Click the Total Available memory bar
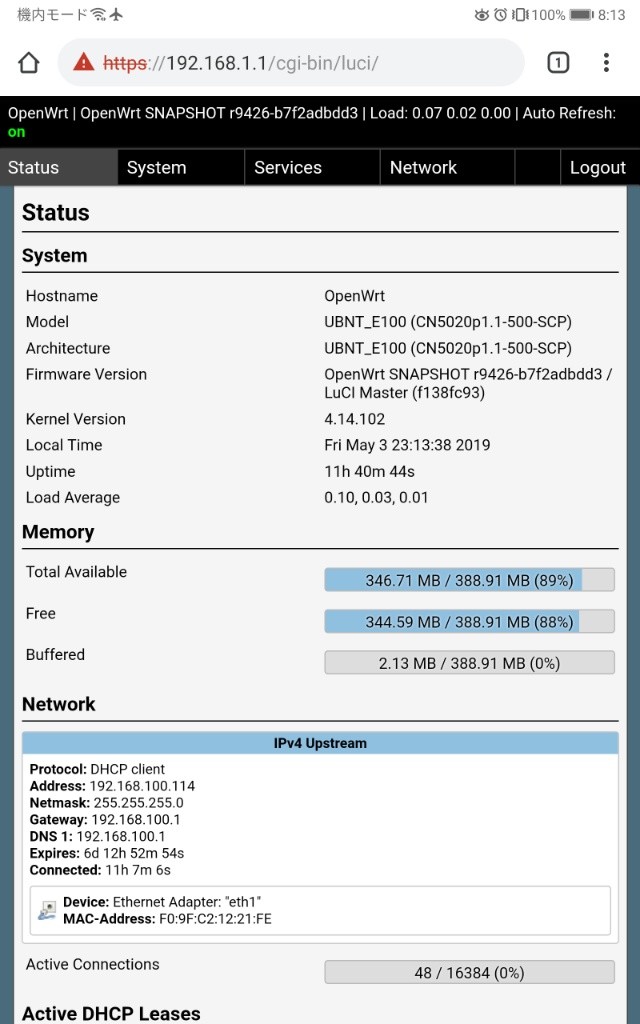This screenshot has height=1024, width=640. click(x=469, y=580)
